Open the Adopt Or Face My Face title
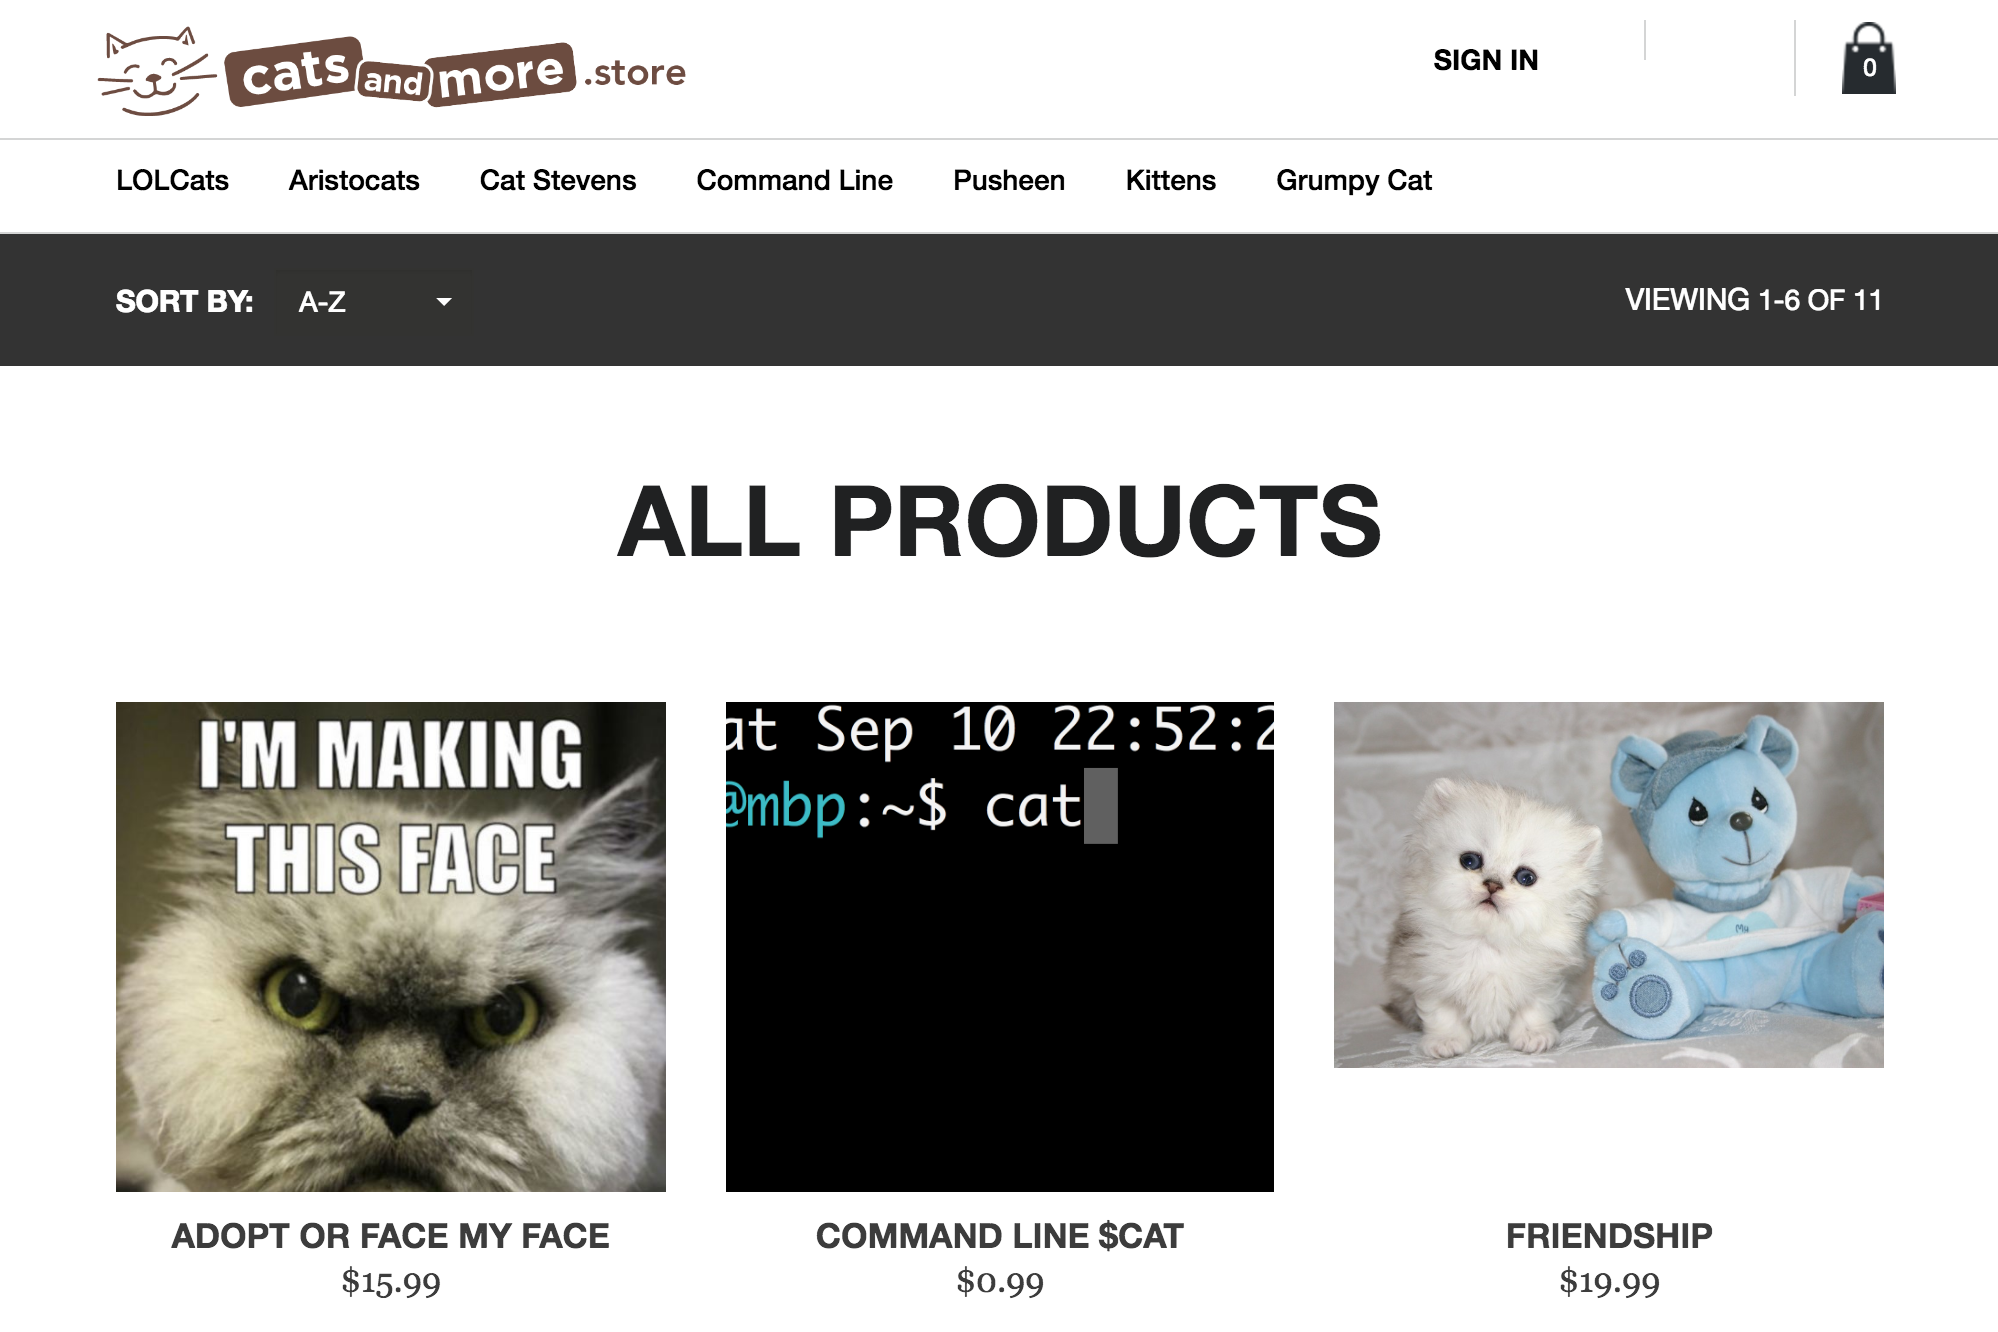This screenshot has height=1332, width=1998. click(x=391, y=1236)
